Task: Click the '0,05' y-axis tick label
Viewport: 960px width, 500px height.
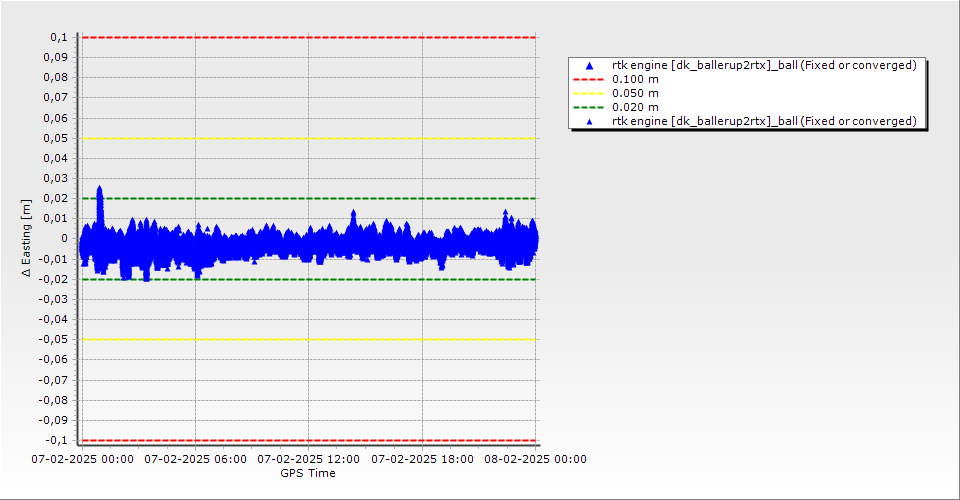Action: 56,138
